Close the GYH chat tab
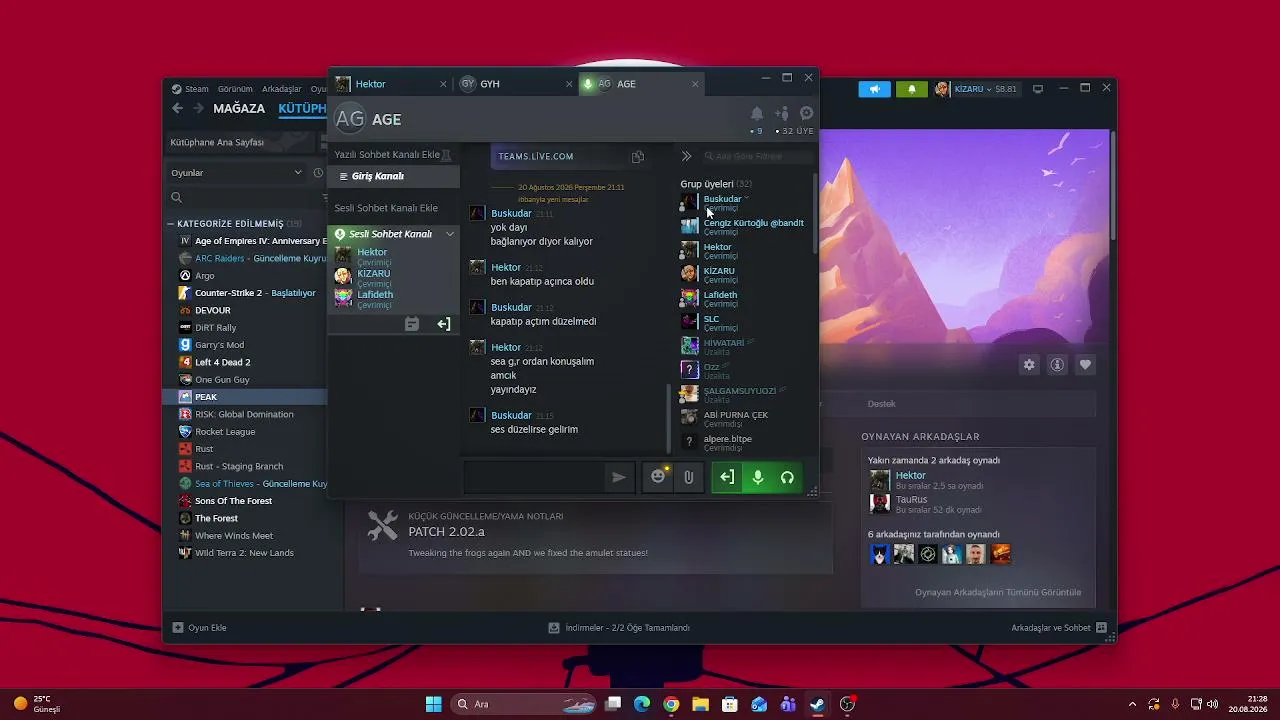This screenshot has width=1280, height=720. [569, 84]
